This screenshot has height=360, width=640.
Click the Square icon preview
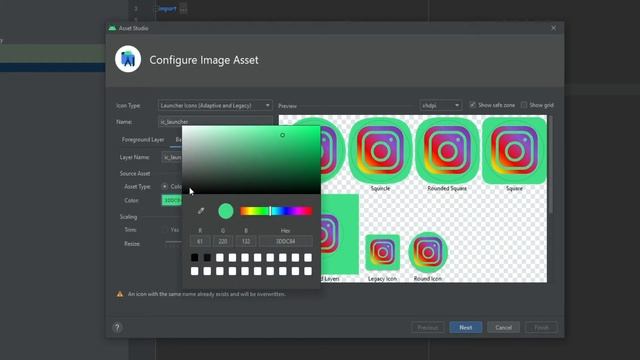[x=514, y=151]
